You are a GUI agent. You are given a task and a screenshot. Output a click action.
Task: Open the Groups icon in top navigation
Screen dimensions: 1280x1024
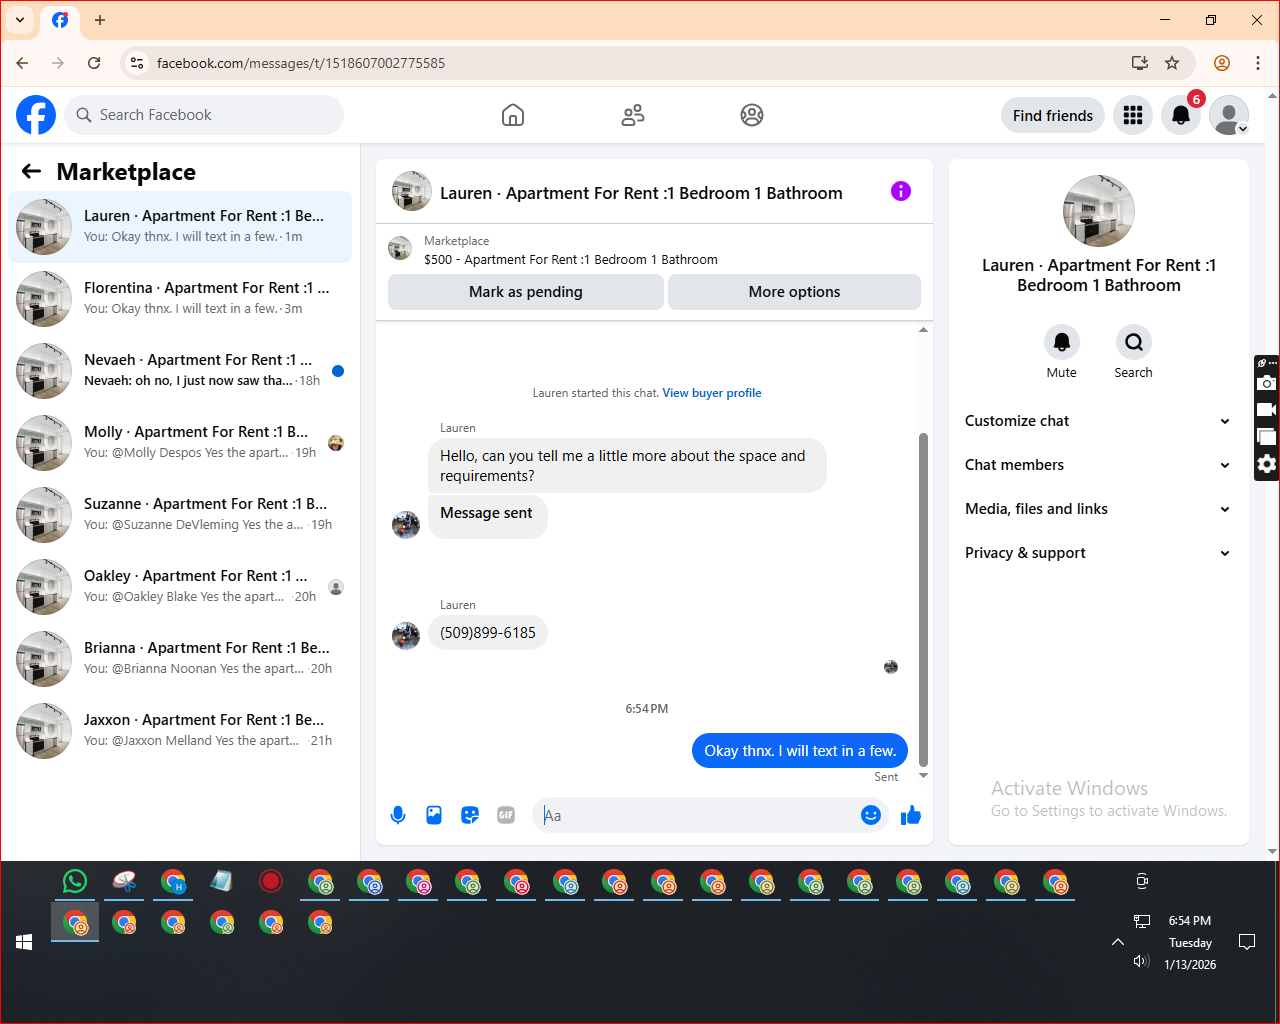[752, 115]
